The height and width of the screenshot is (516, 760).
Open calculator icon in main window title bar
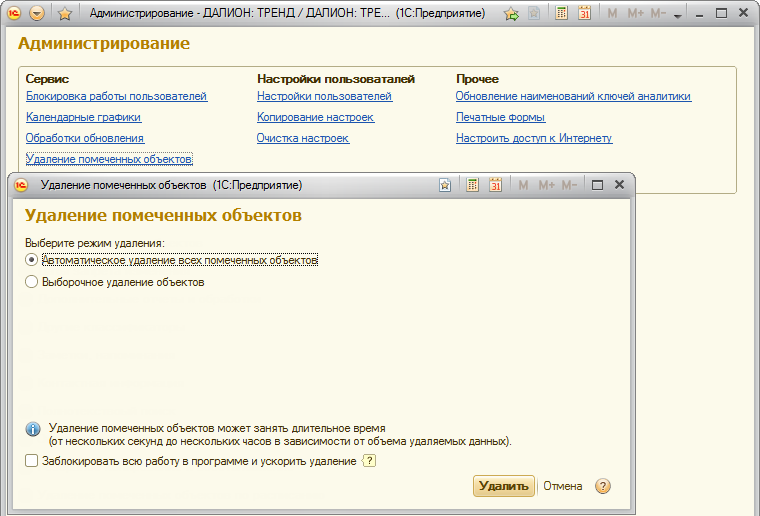coord(561,14)
